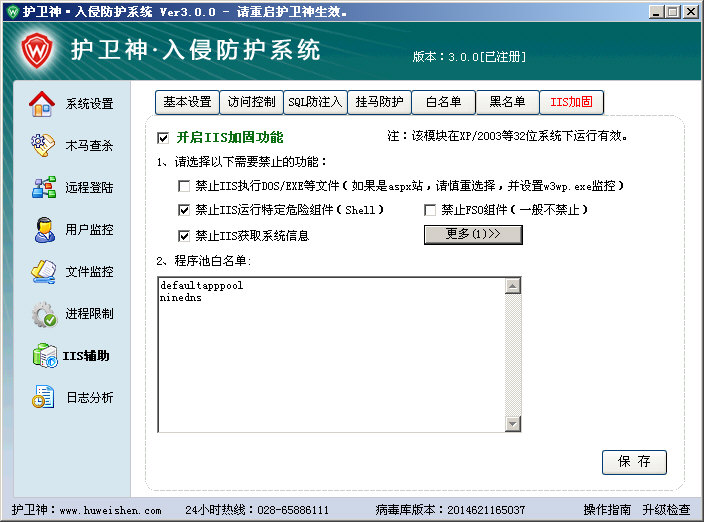Select the 用户监控 sidebar label
704x522 pixels.
89,229
